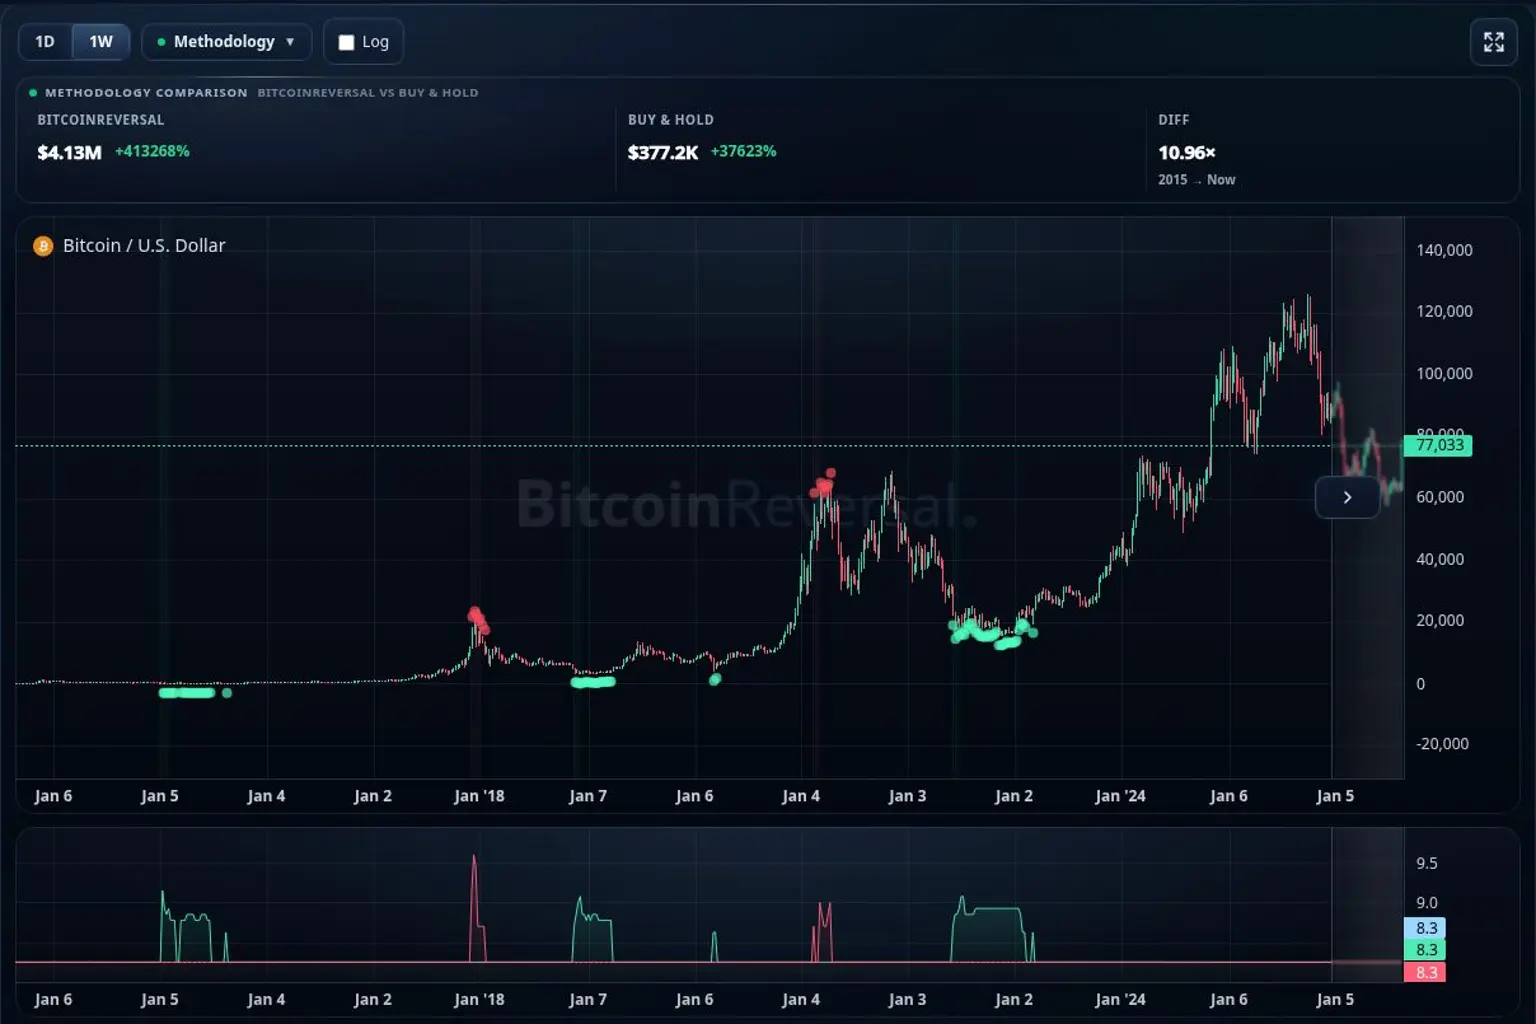Switch to the 1D timeframe
This screenshot has height=1024, width=1536.
pyautogui.click(x=45, y=42)
